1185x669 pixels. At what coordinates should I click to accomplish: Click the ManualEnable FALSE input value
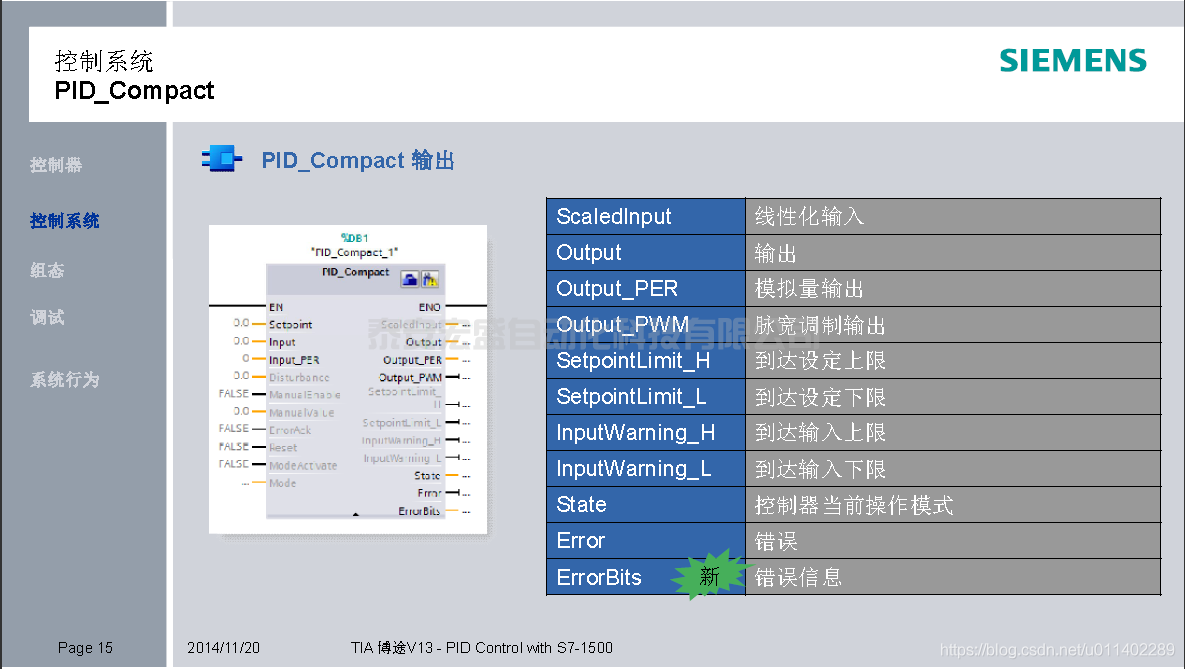point(233,394)
